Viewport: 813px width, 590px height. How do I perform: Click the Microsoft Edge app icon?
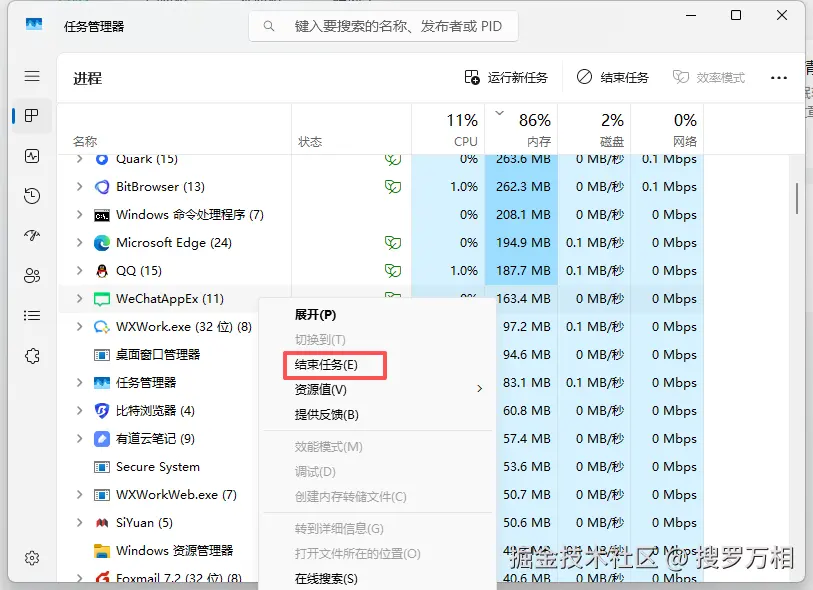102,243
